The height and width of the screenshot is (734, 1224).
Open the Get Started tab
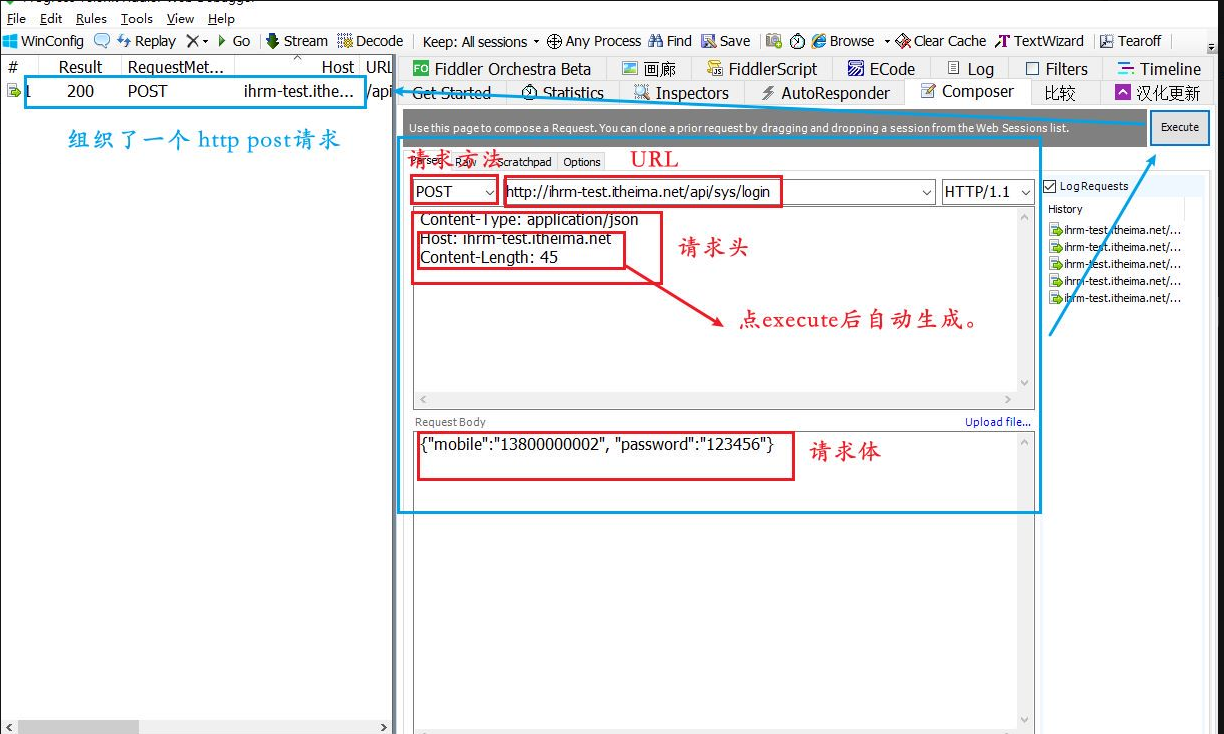[451, 93]
